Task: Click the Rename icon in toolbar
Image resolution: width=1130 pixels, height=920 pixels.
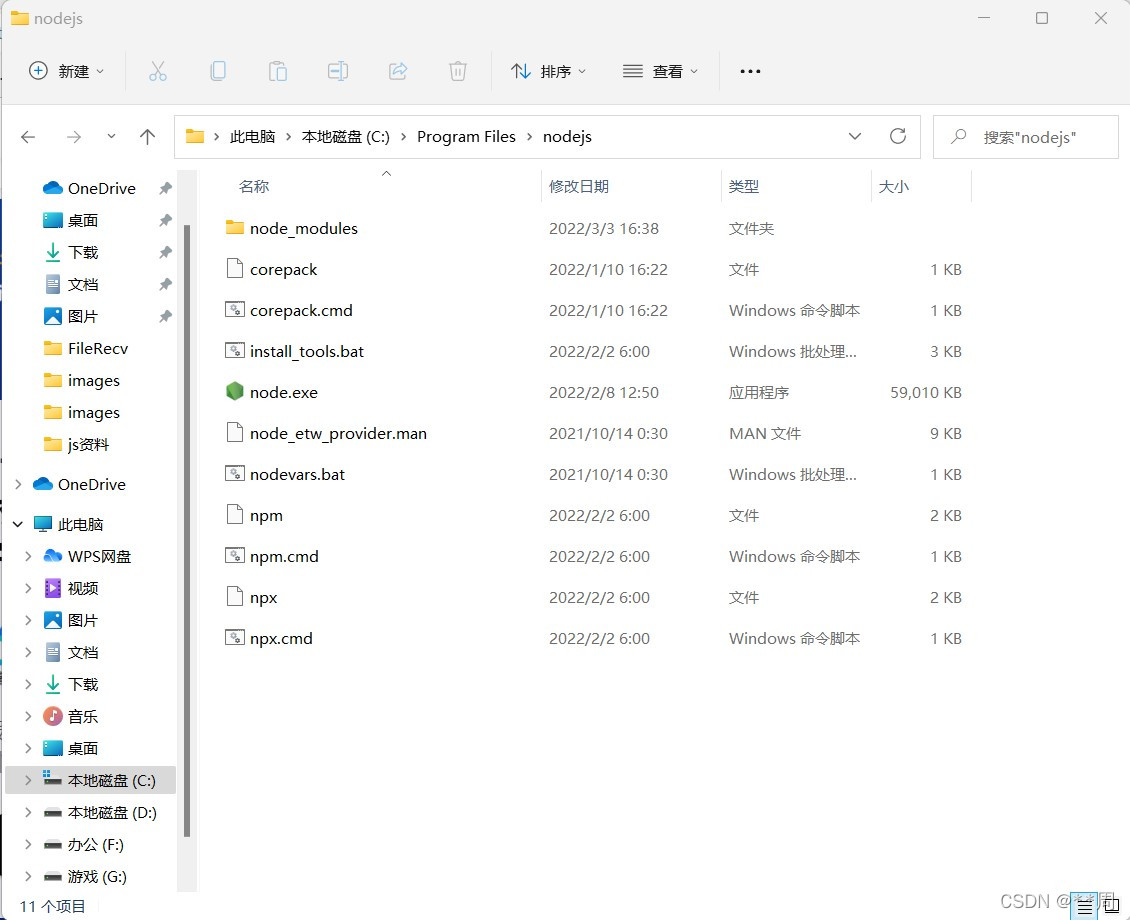Action: point(337,71)
